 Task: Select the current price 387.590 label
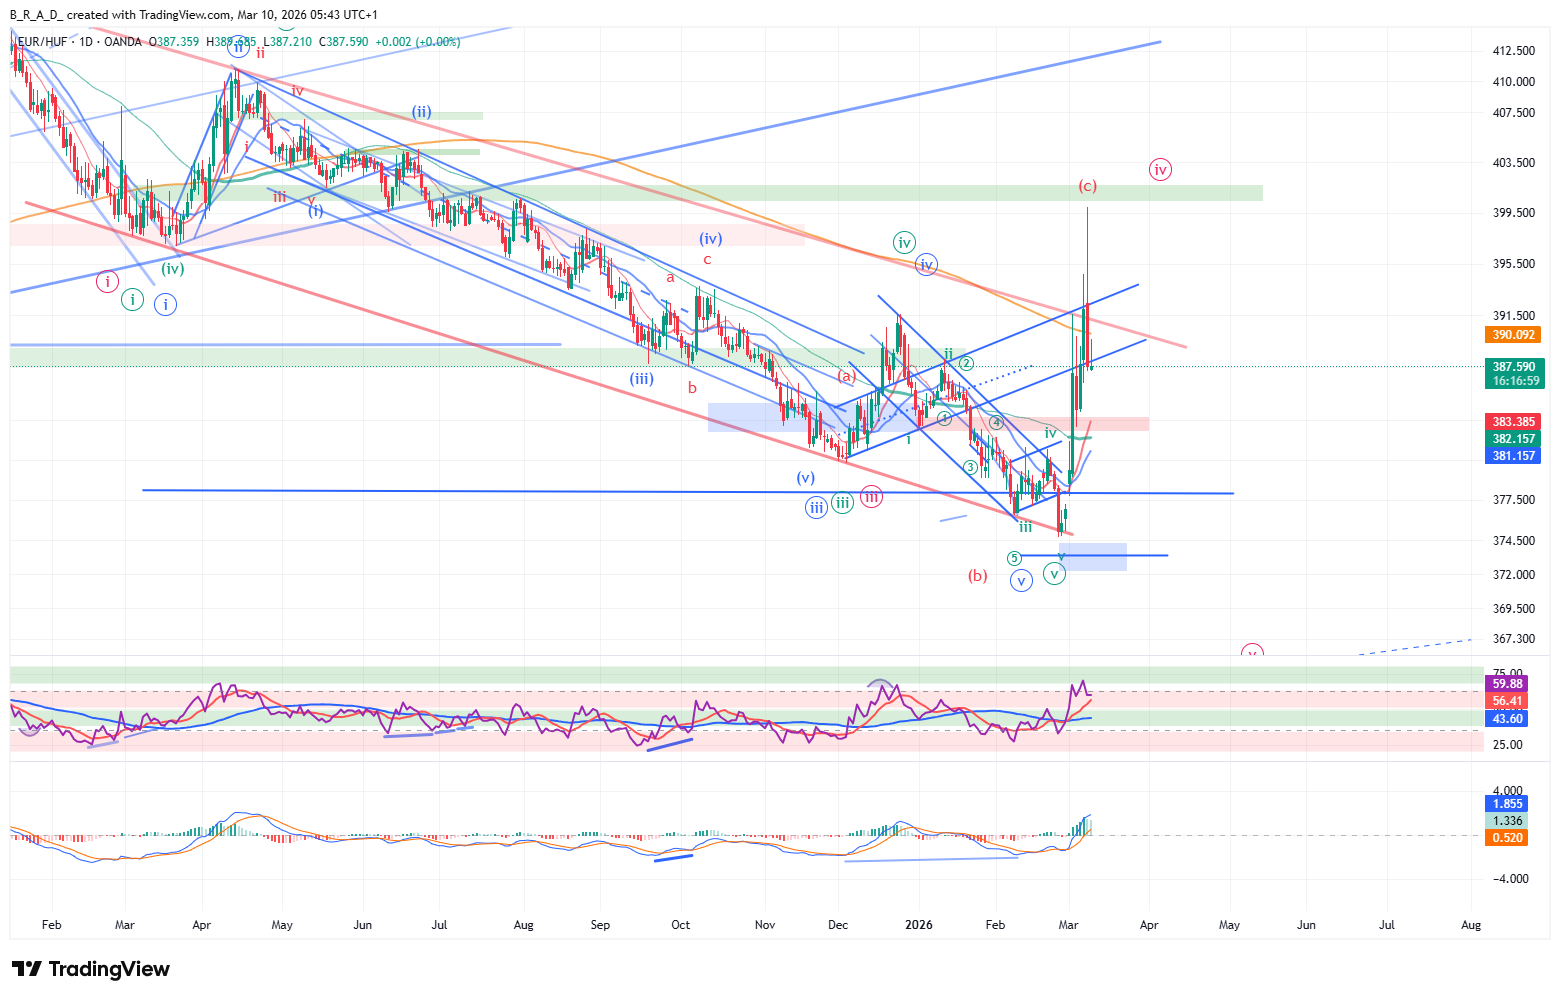1514,367
